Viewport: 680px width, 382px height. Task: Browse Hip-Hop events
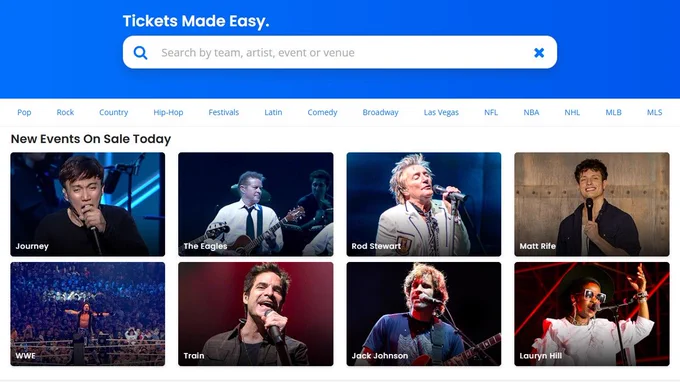tap(168, 112)
